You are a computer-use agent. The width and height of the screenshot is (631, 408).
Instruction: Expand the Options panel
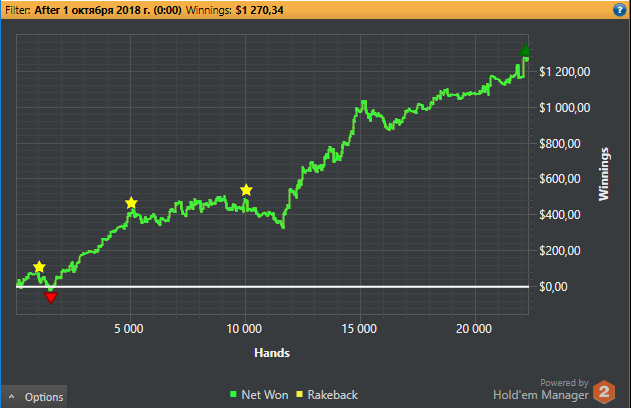coord(34,397)
